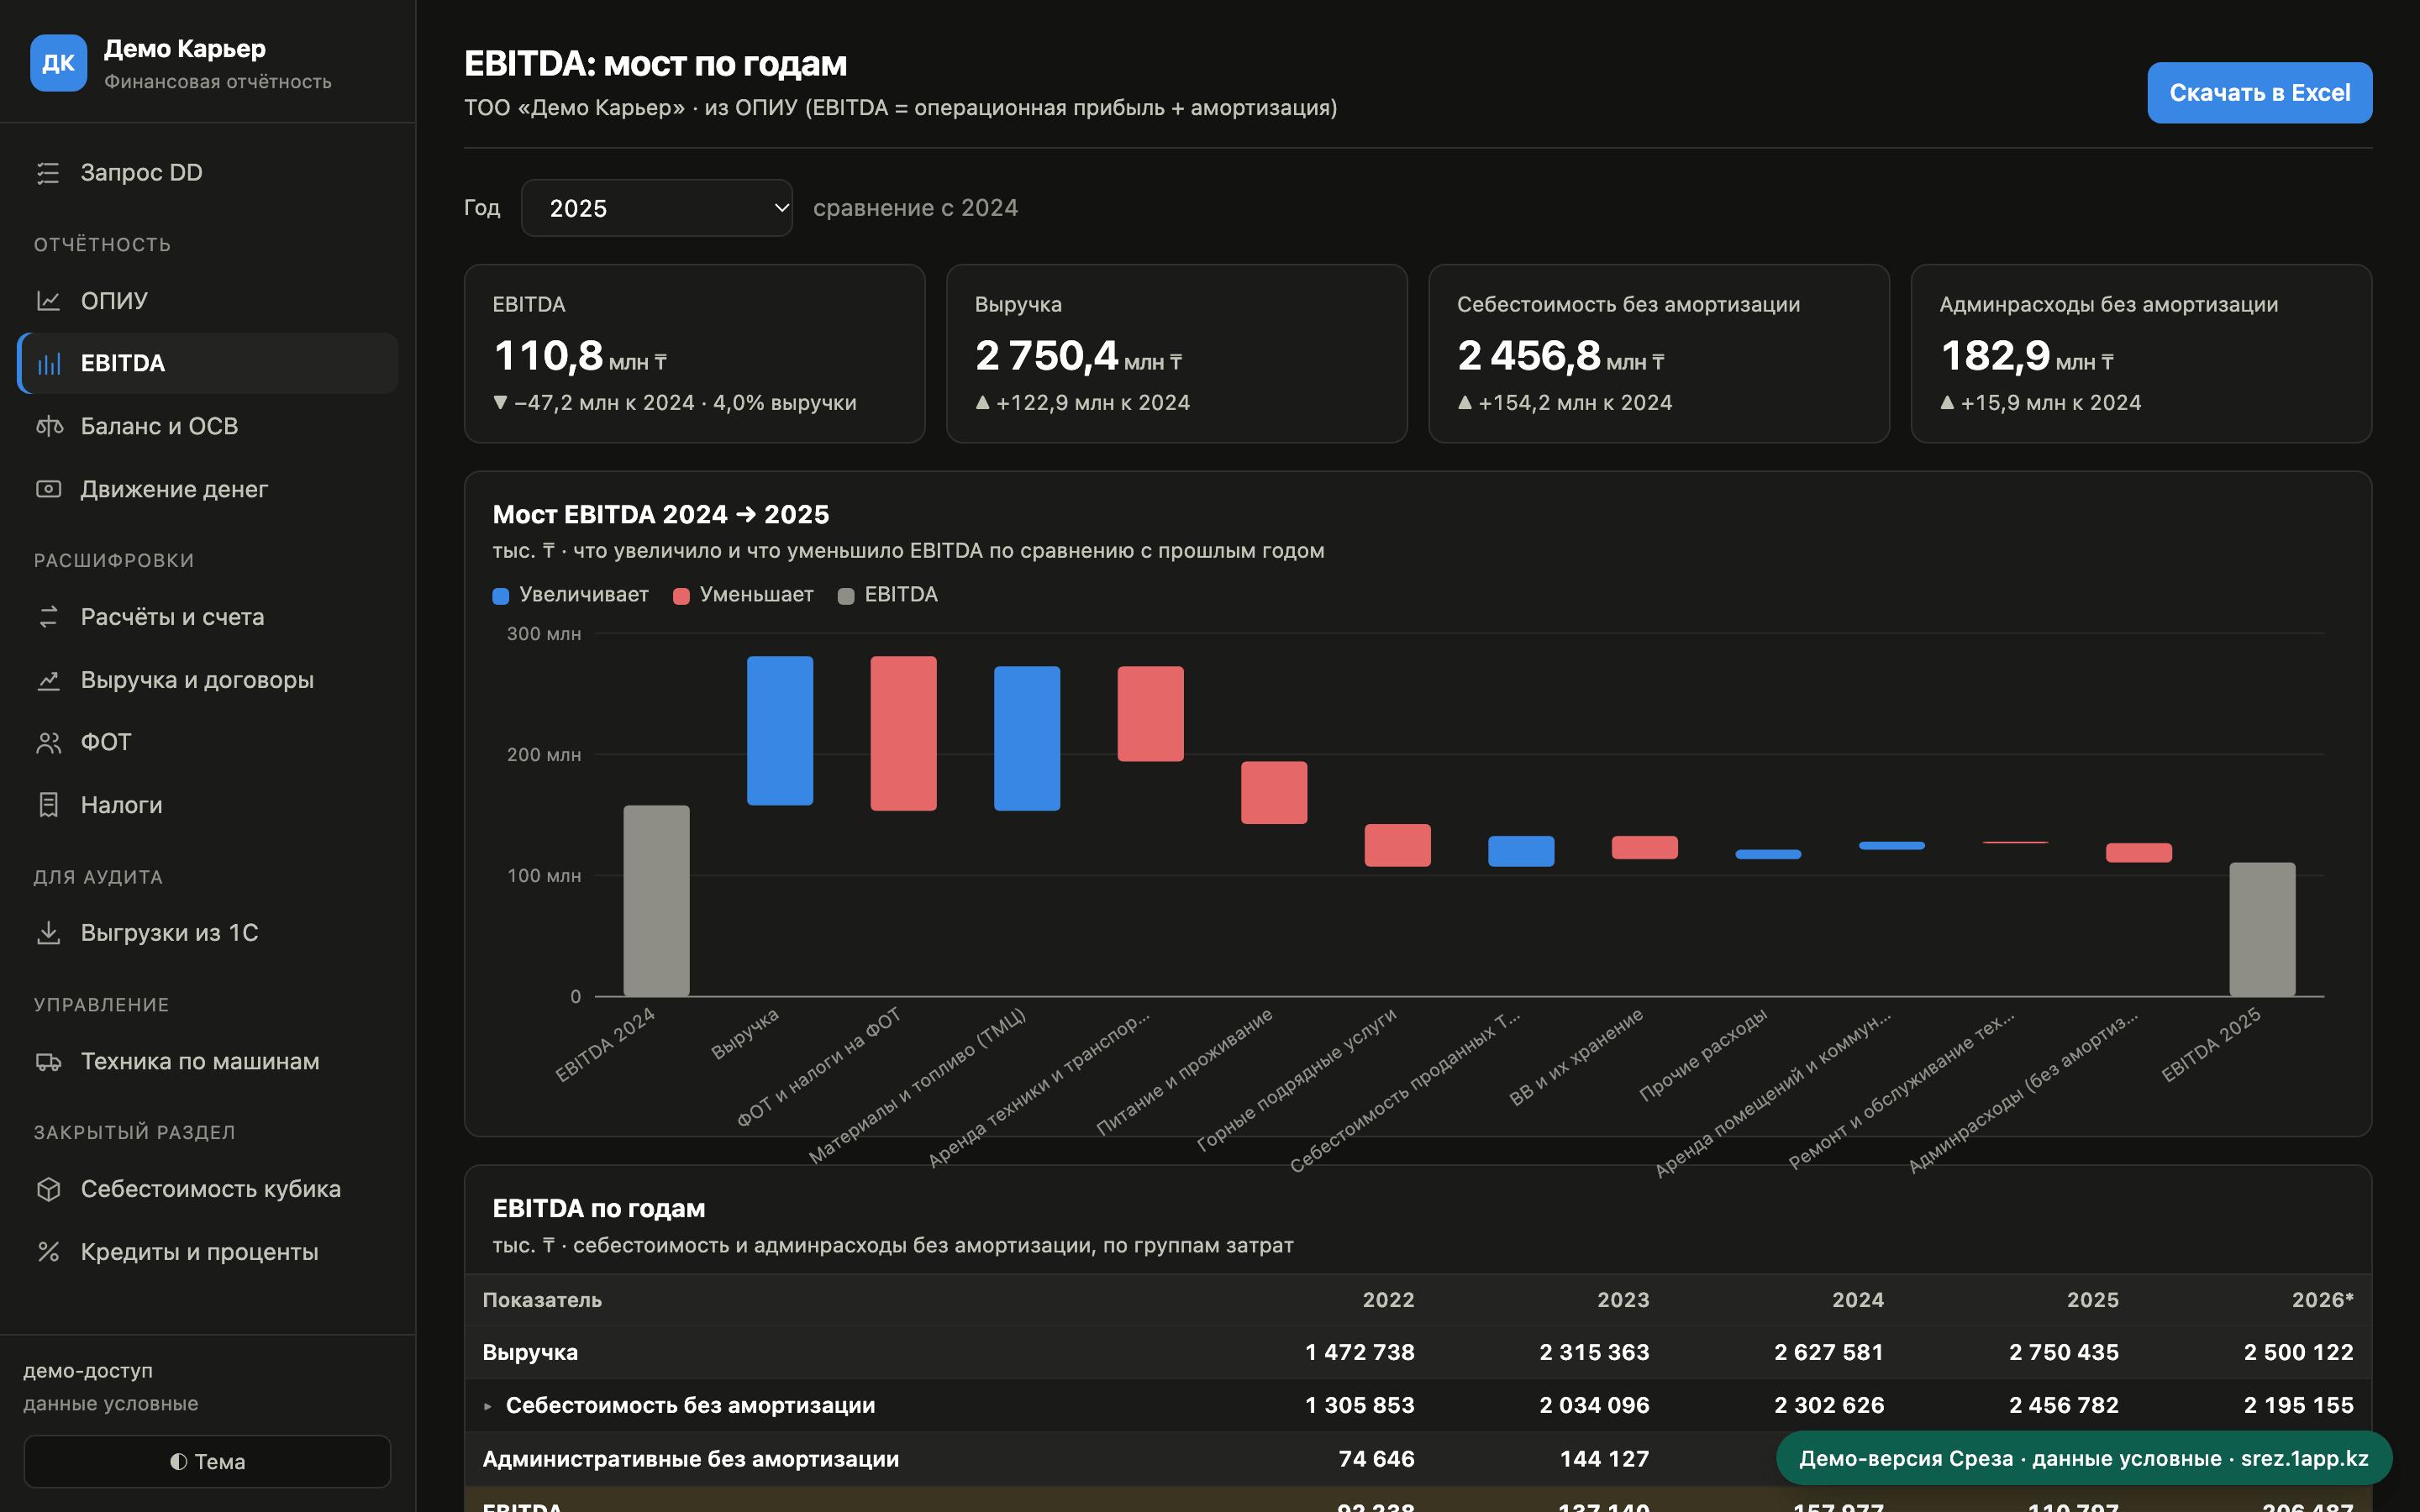The height and width of the screenshot is (1512, 2420).
Task: Open Налоги receipt icon
Action: click(x=48, y=805)
